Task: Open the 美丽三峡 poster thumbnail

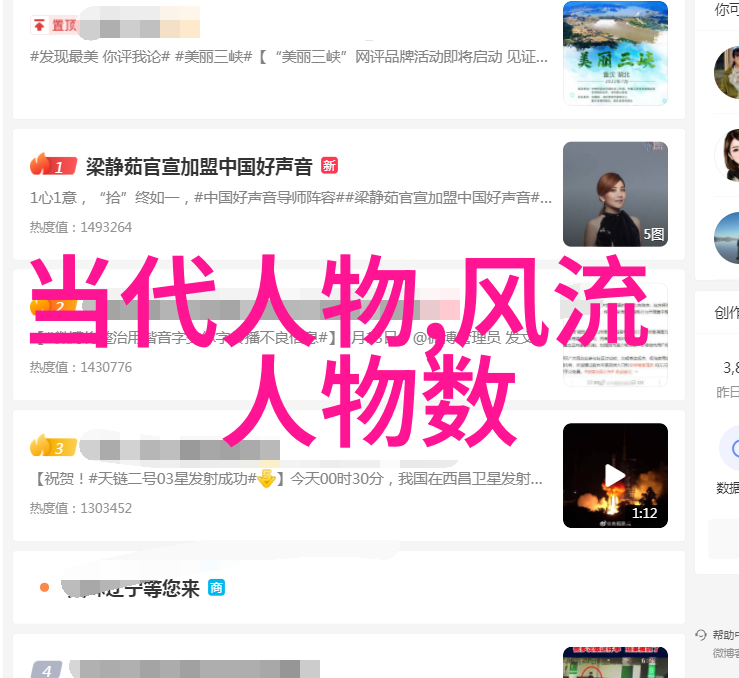Action: pyautogui.click(x=615, y=53)
